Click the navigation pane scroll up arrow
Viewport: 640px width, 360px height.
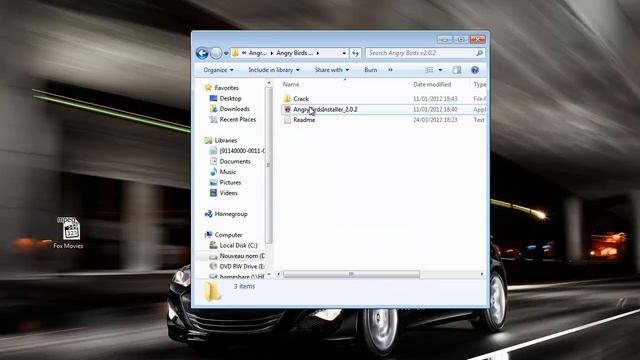tap(269, 83)
